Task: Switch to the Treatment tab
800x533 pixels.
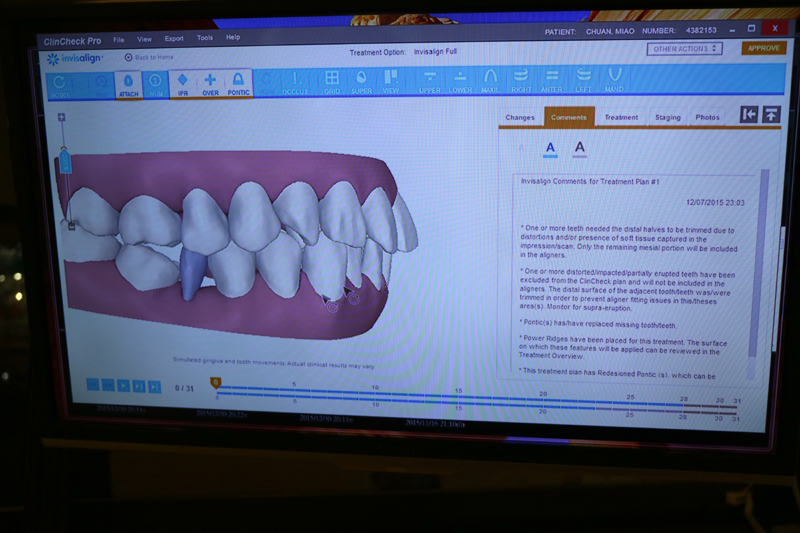Action: (621, 117)
